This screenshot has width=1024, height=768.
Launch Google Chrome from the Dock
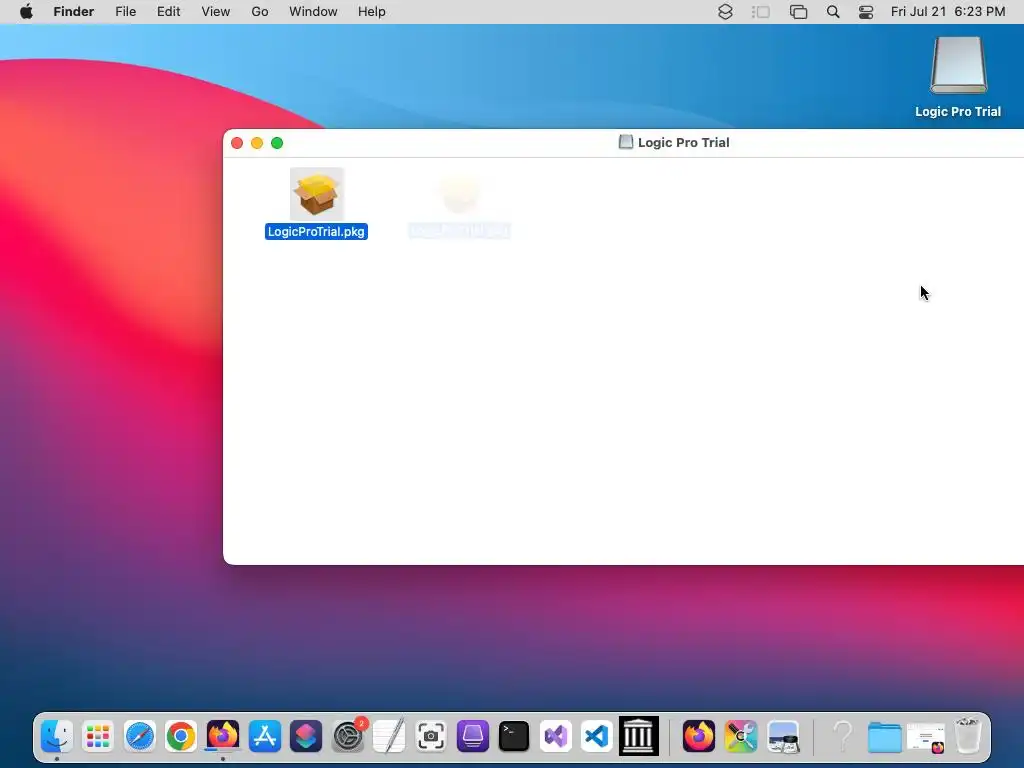[x=181, y=737]
